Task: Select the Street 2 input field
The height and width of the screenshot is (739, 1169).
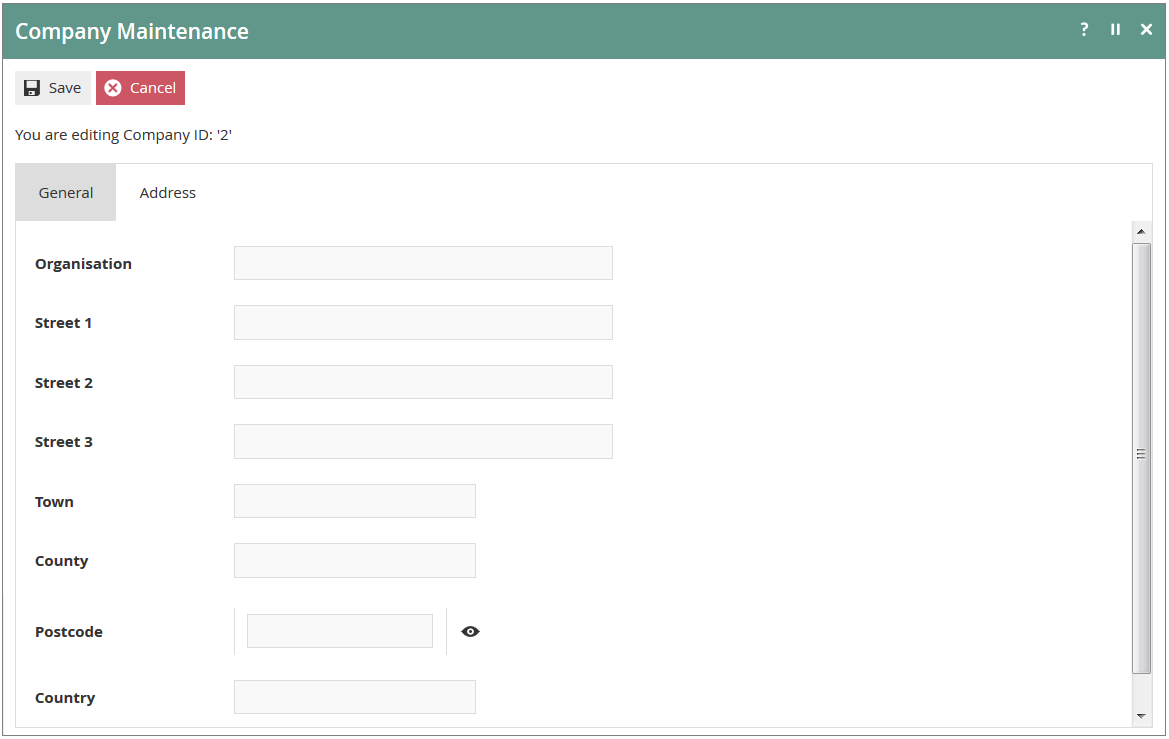Action: click(423, 382)
